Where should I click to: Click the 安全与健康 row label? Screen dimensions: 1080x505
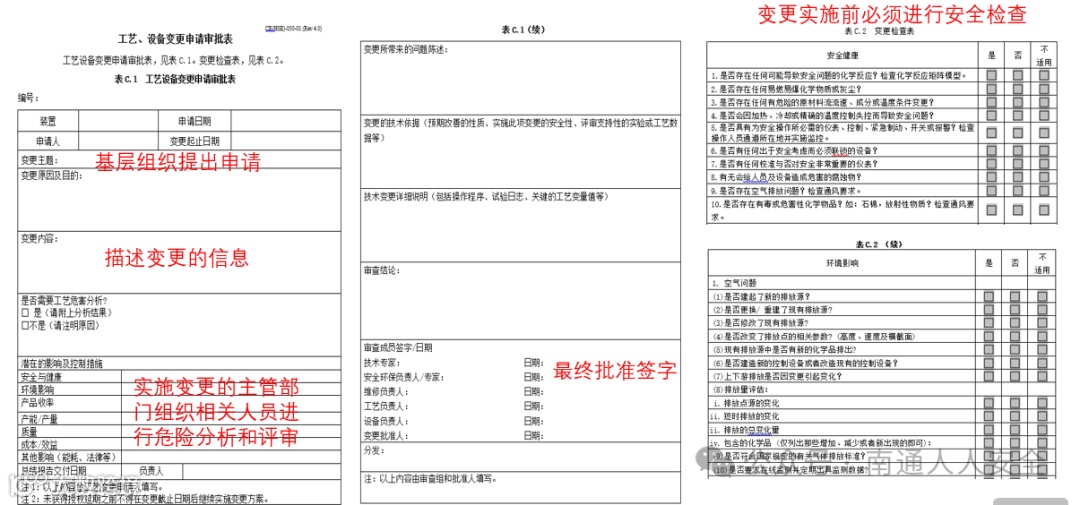43,378
